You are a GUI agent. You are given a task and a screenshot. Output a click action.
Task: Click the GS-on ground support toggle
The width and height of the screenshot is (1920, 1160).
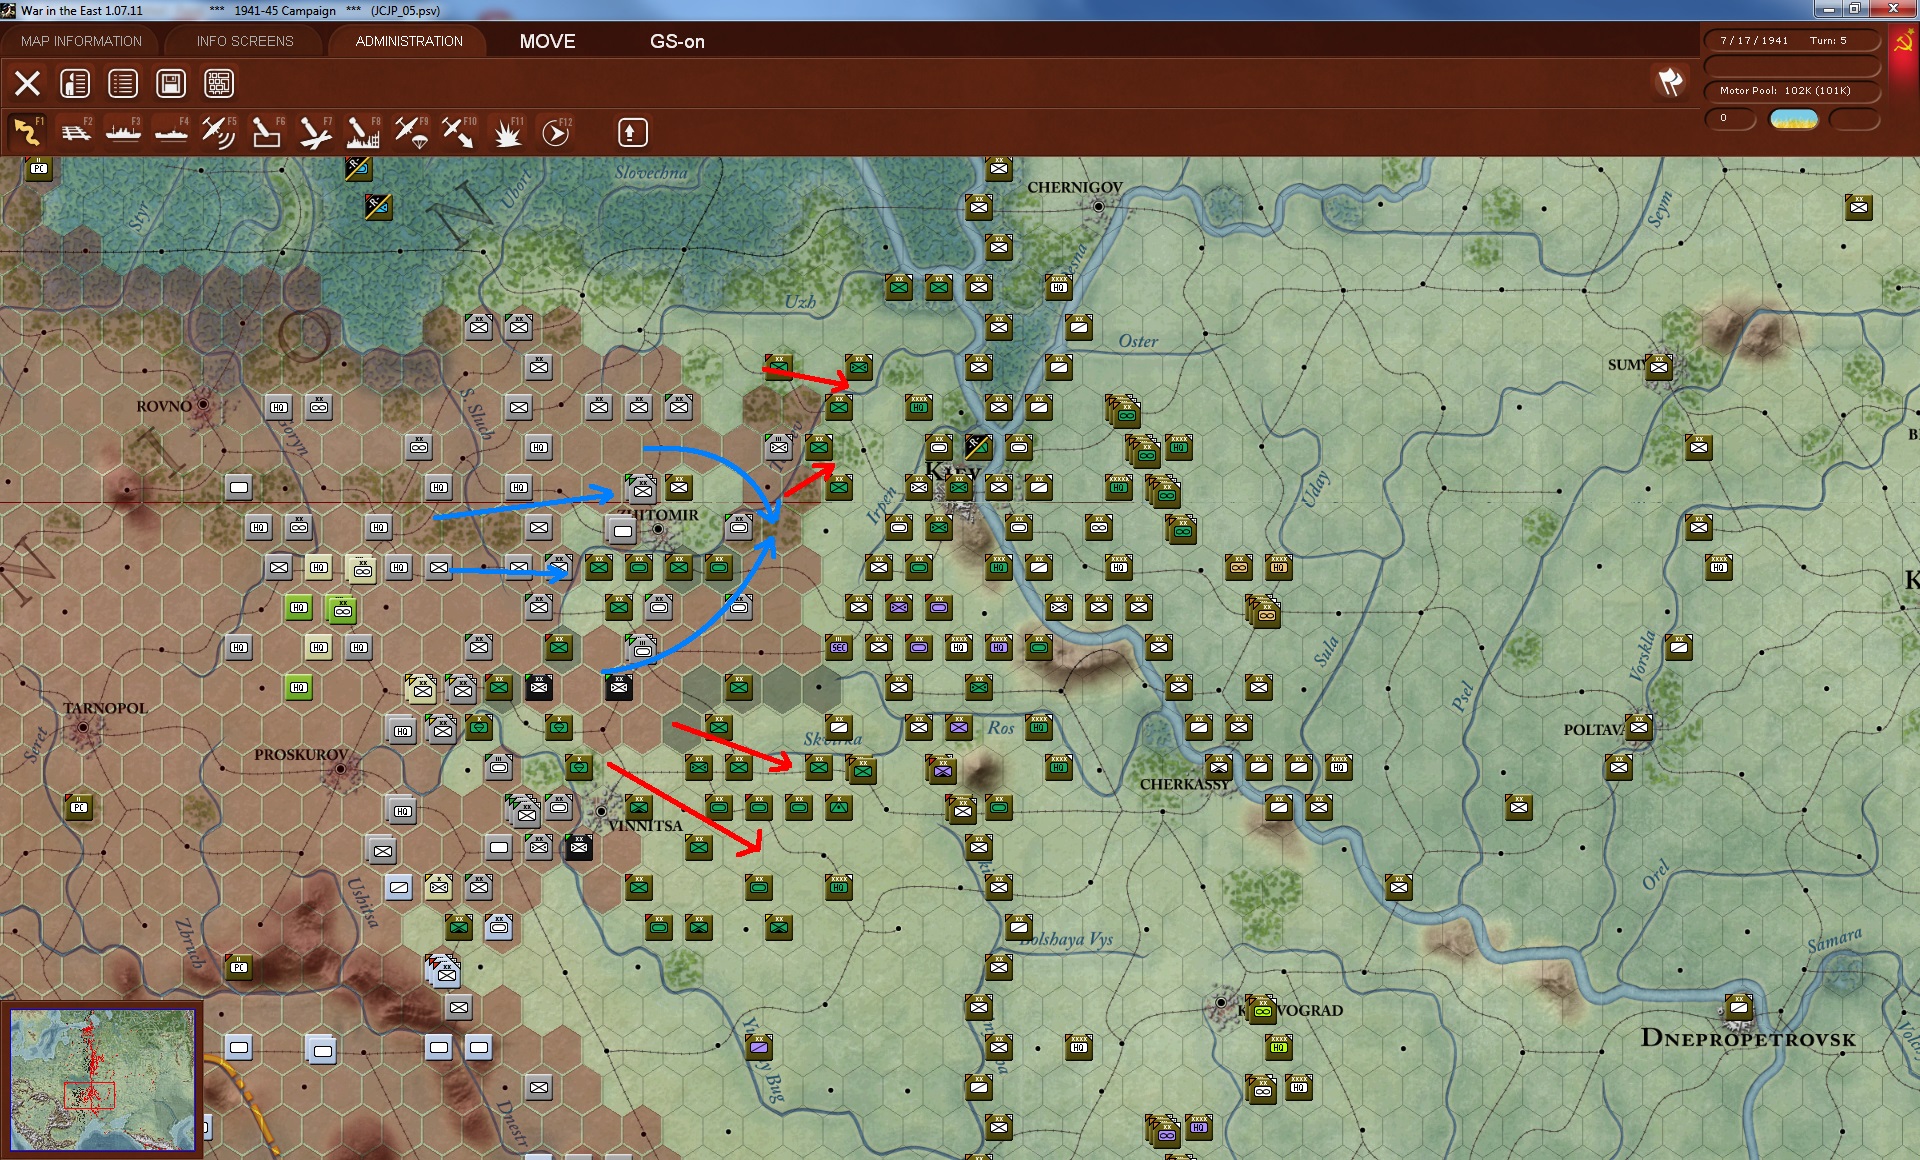click(677, 41)
